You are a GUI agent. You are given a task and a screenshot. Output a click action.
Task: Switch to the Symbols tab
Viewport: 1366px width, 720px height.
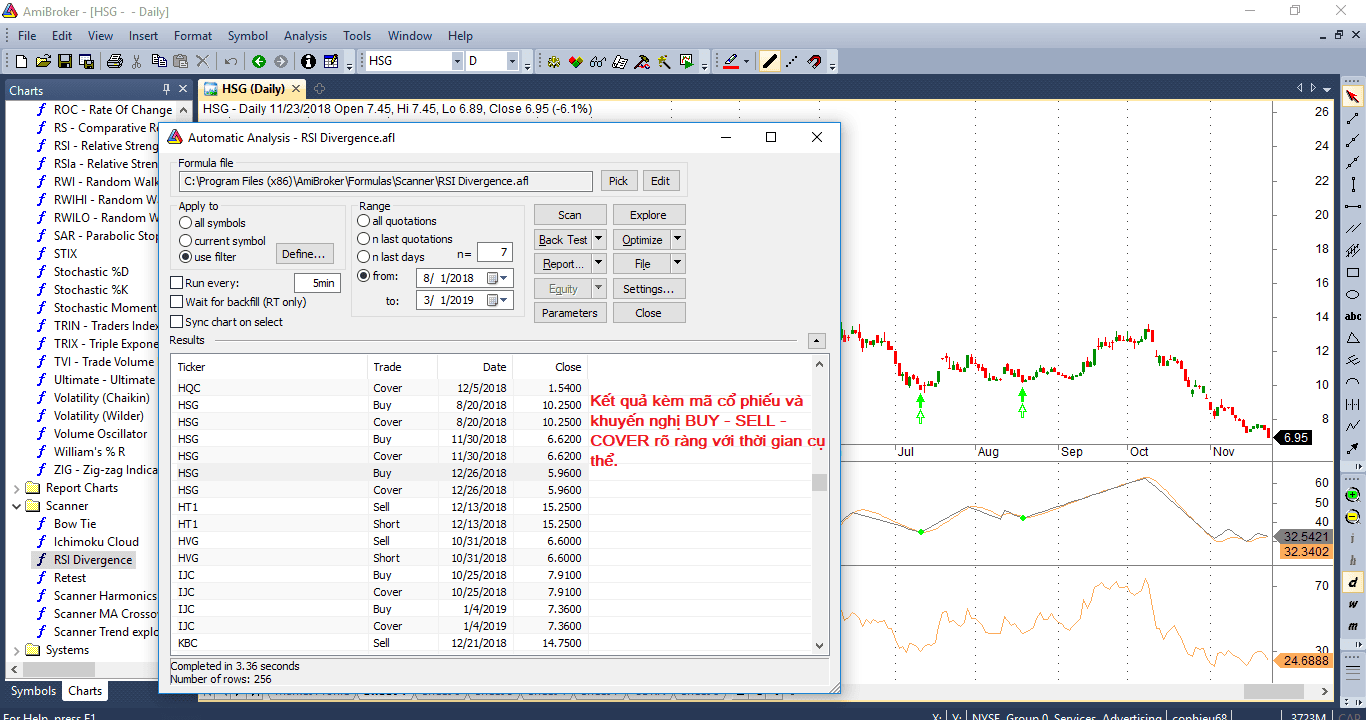pyautogui.click(x=33, y=691)
